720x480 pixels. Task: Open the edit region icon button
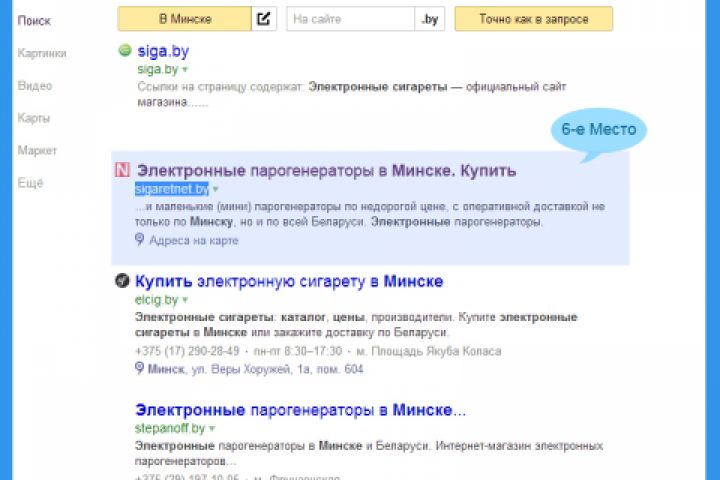(x=264, y=19)
